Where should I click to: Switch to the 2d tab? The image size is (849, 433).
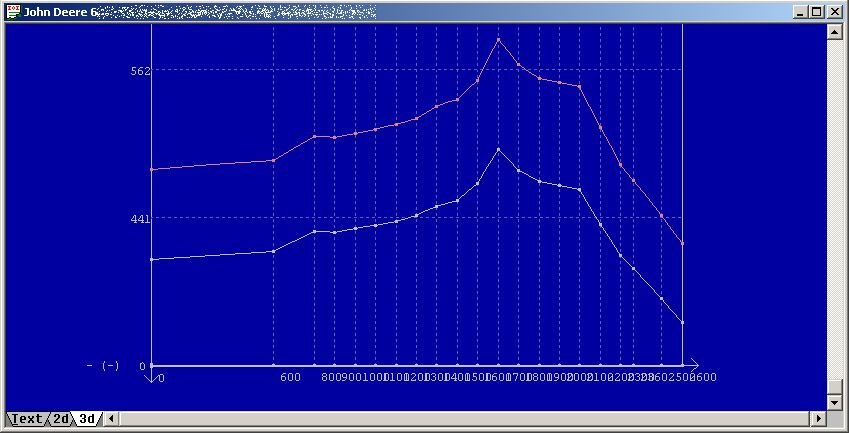point(60,419)
